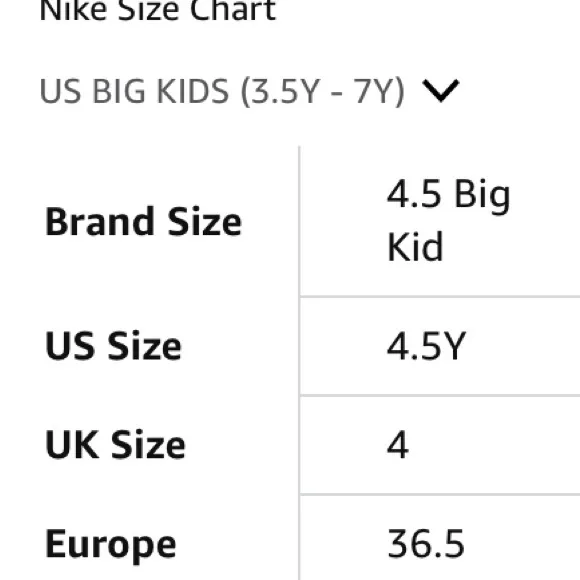
Task: Click the UK size value 4
Action: point(398,444)
